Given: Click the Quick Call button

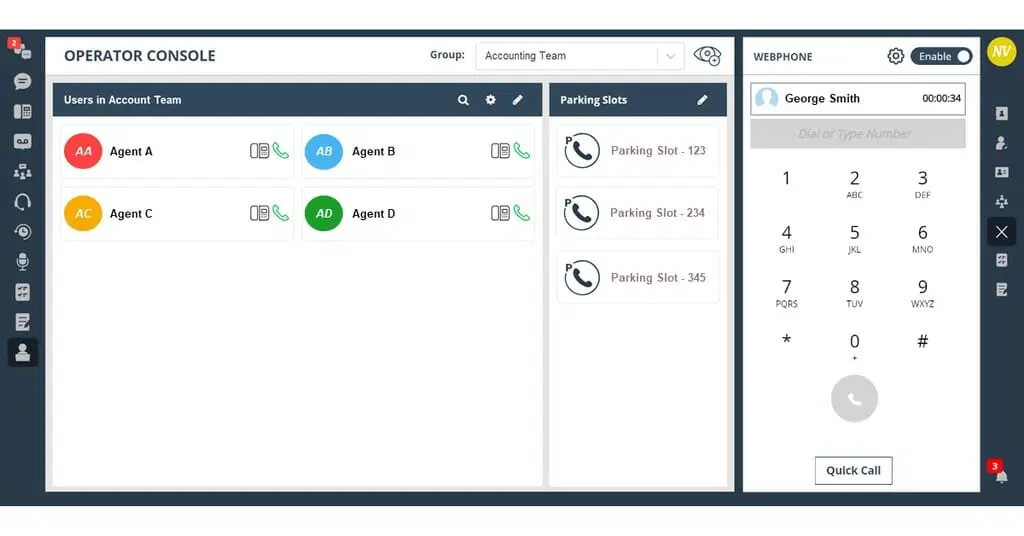Looking at the screenshot, I should pyautogui.click(x=854, y=471).
